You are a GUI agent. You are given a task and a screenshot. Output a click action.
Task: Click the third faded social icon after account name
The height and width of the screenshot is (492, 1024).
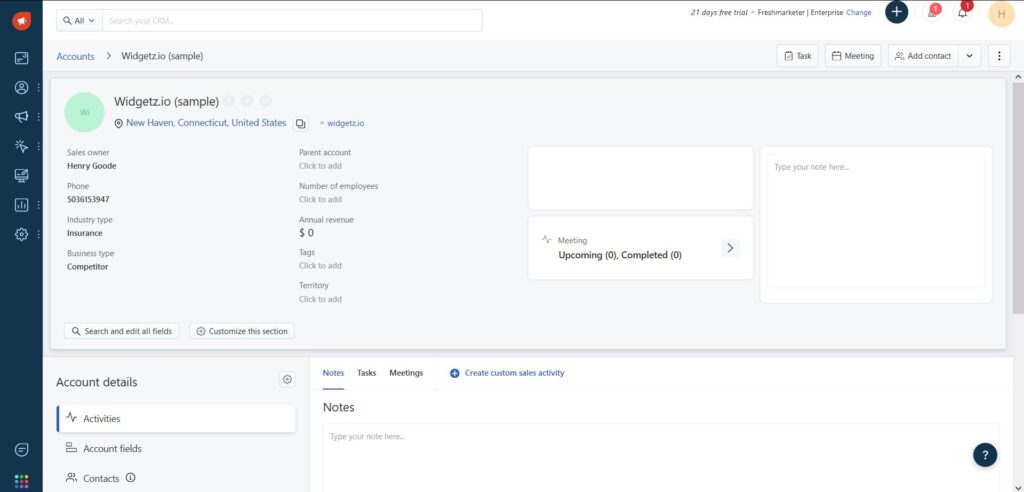pyautogui.click(x=265, y=101)
